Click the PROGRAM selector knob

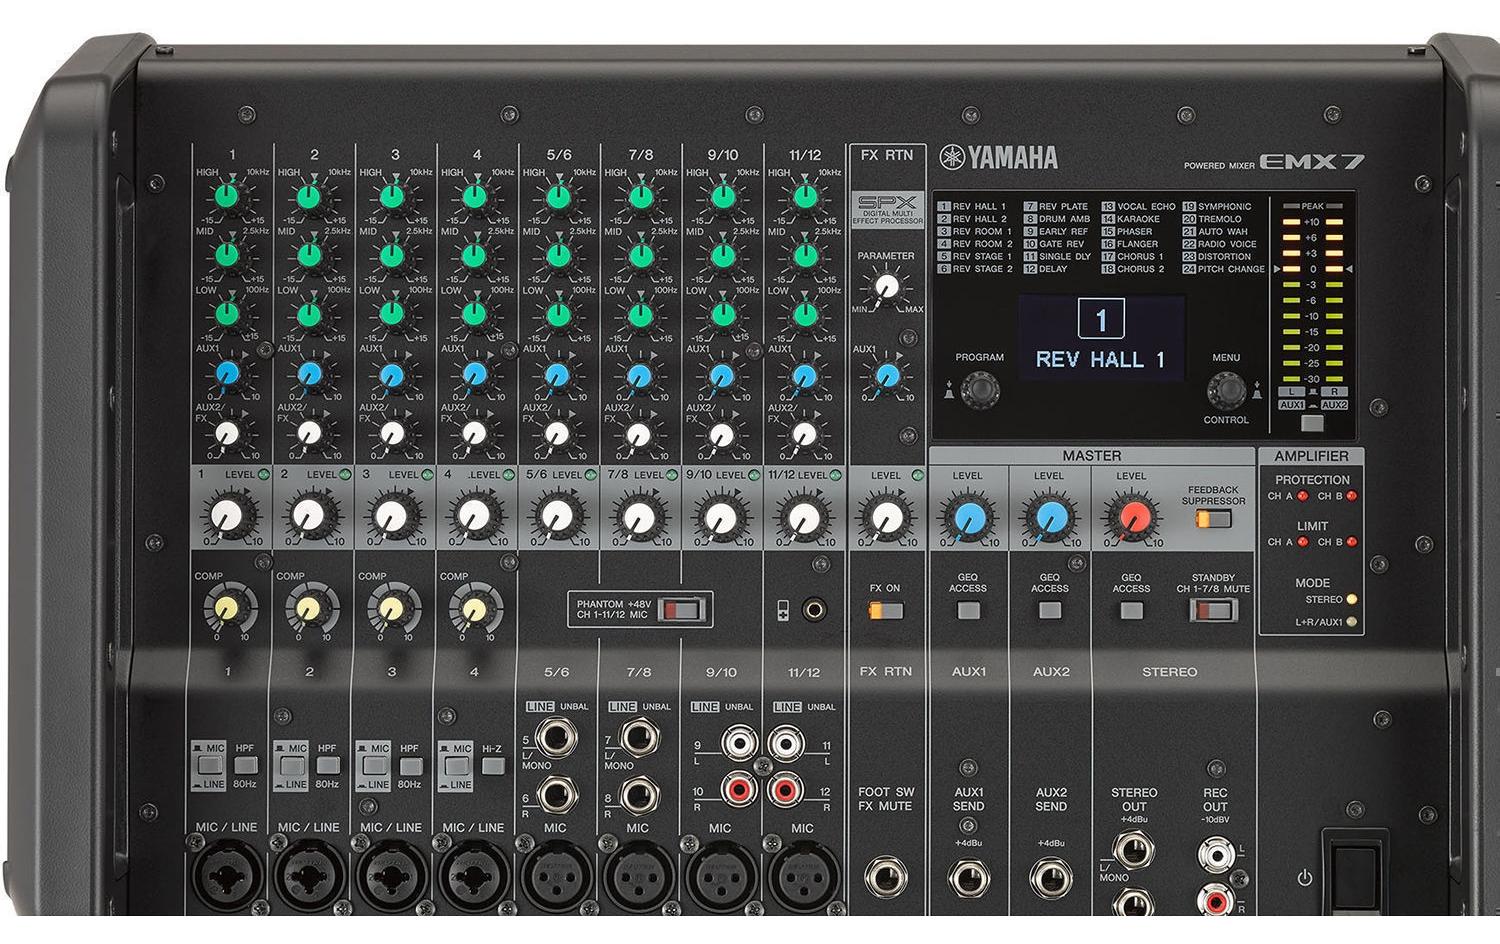[980, 389]
